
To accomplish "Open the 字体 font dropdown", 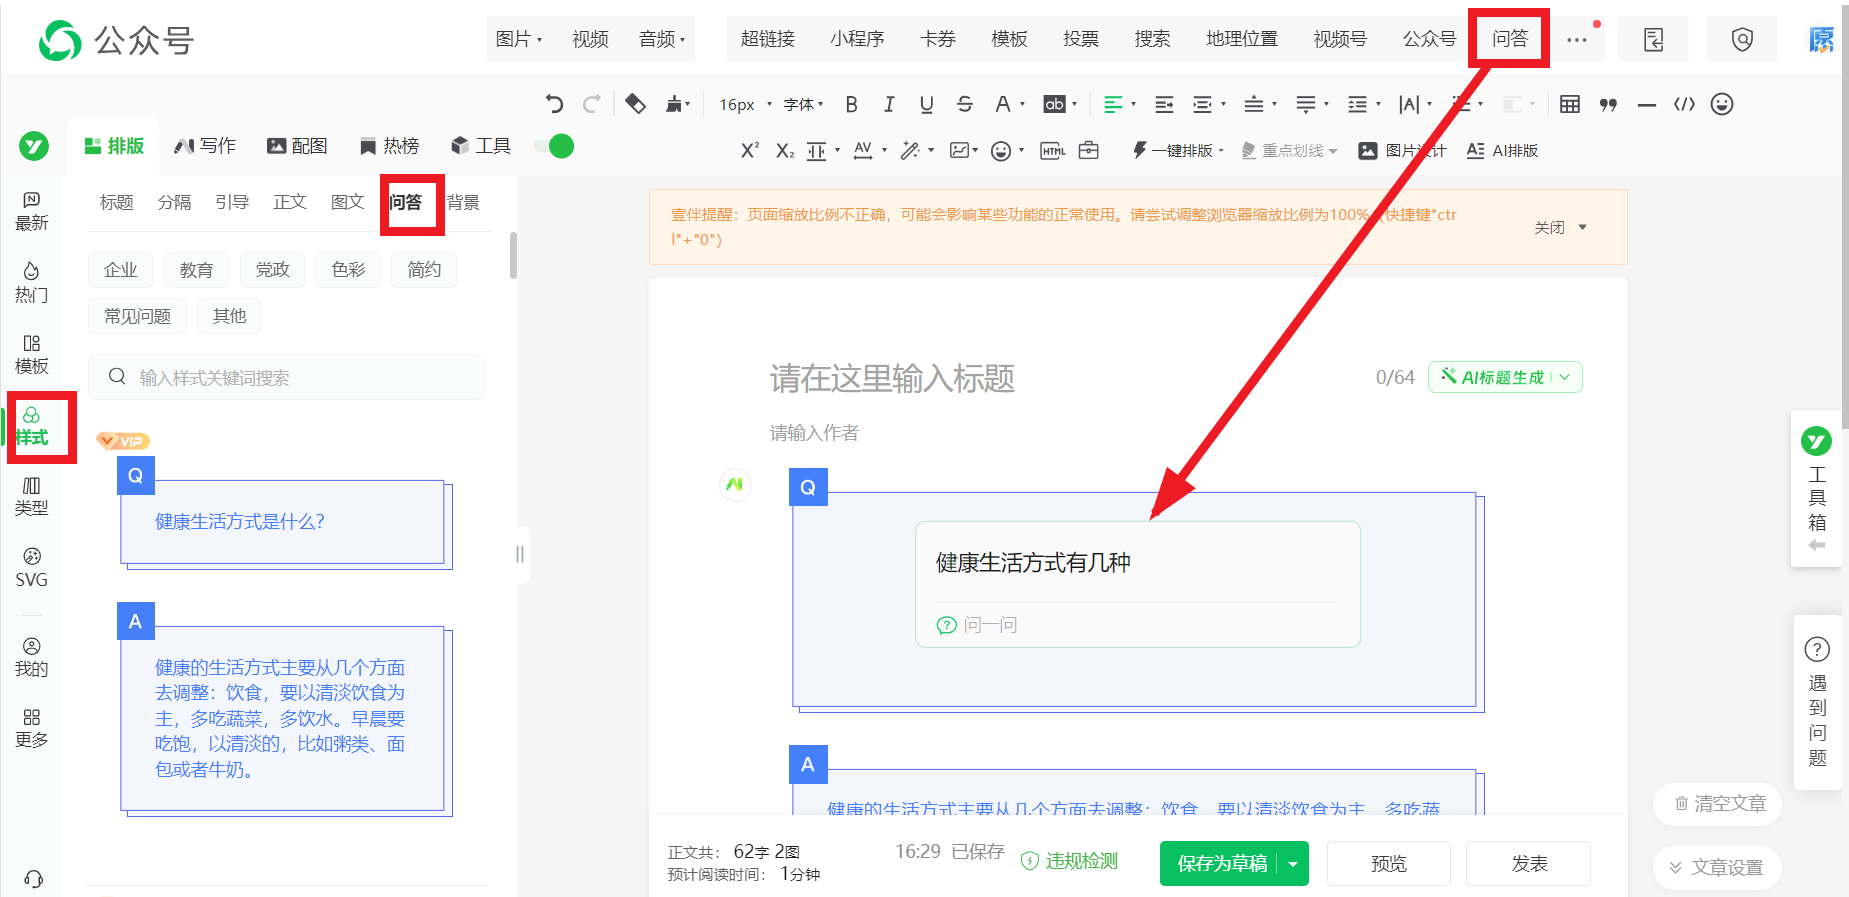I will [803, 104].
